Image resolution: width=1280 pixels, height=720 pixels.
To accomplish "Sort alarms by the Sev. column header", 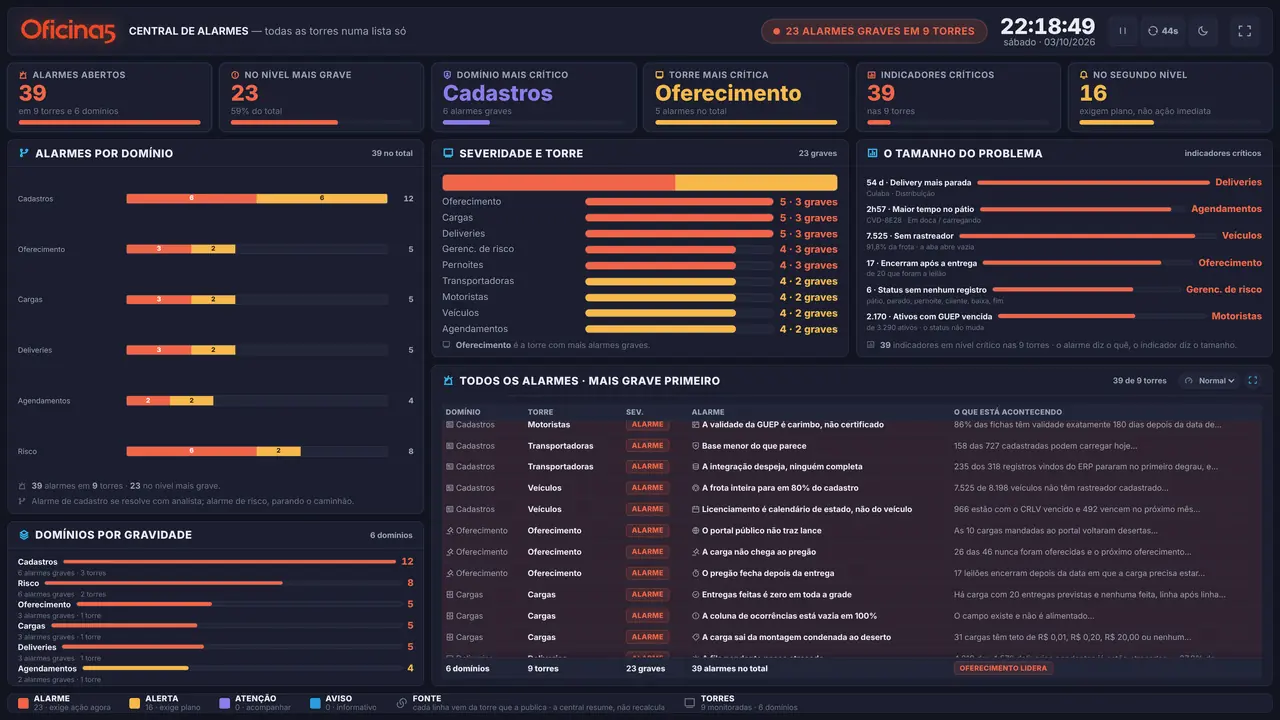I will pos(635,412).
